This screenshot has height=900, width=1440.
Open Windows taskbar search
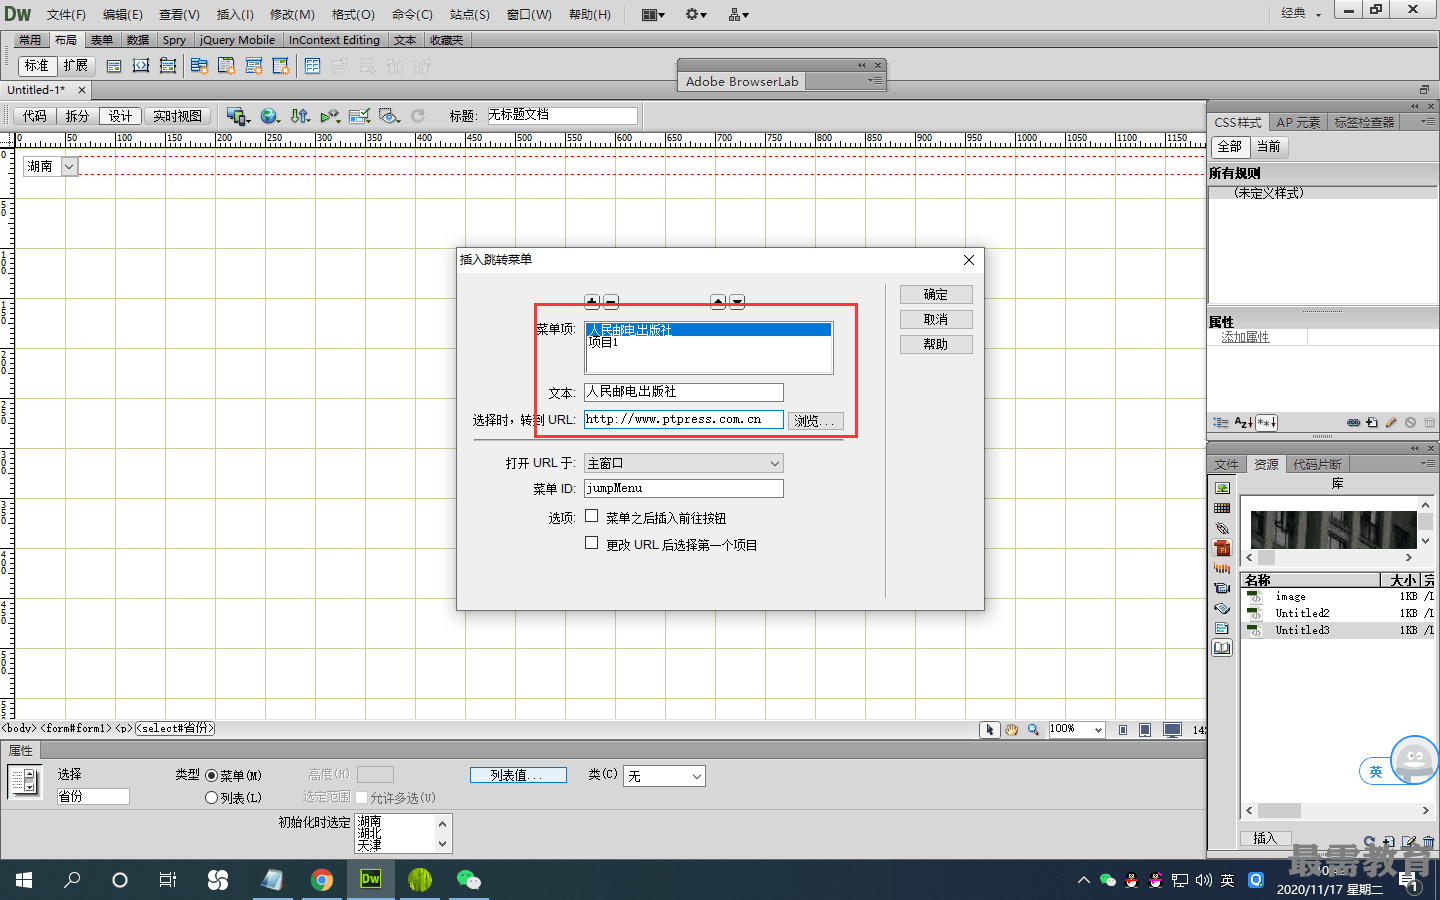click(72, 880)
